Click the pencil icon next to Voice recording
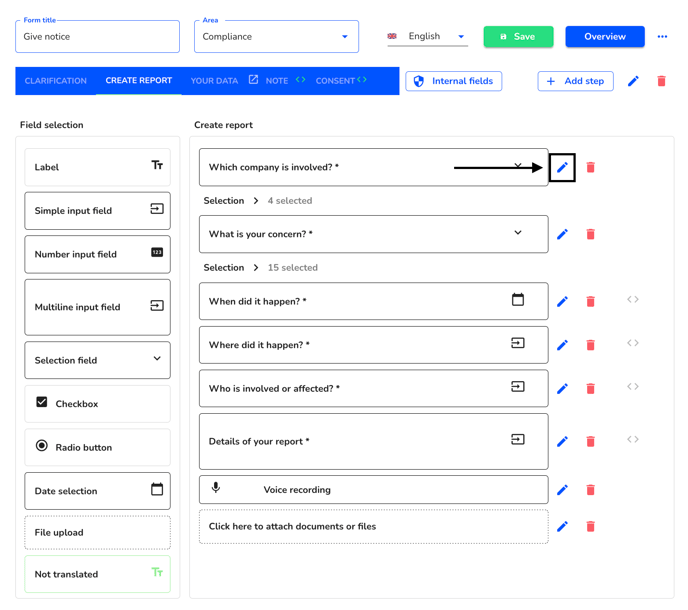The height and width of the screenshot is (610, 688). pyautogui.click(x=562, y=490)
